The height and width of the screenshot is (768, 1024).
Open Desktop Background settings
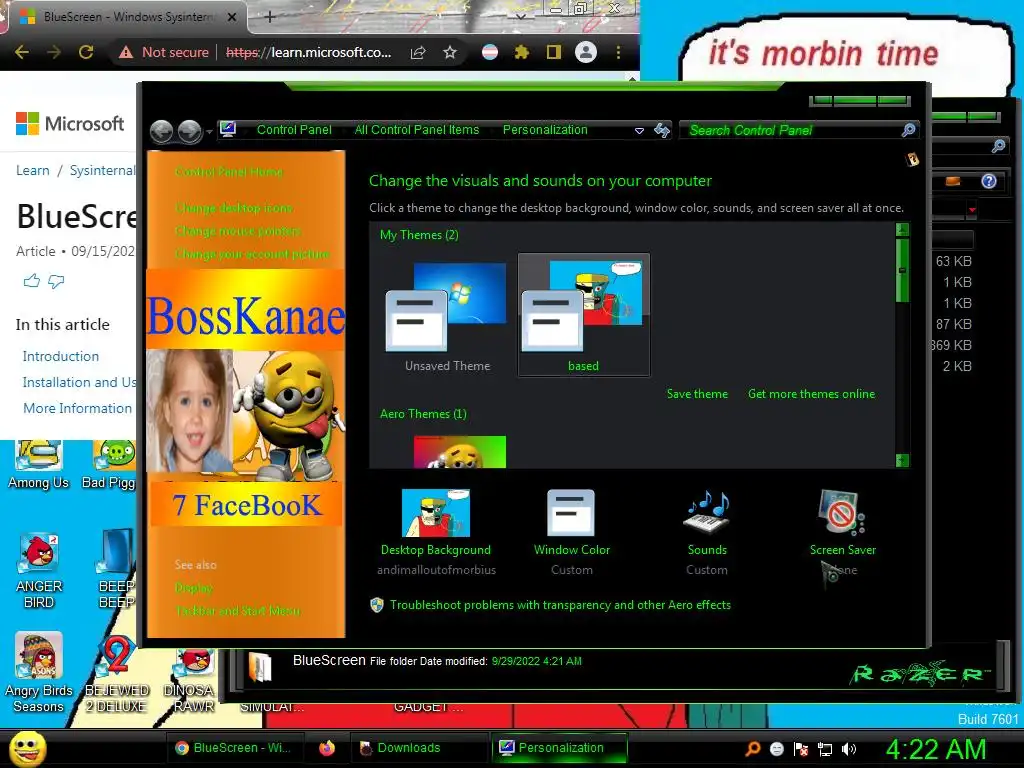tap(436, 530)
